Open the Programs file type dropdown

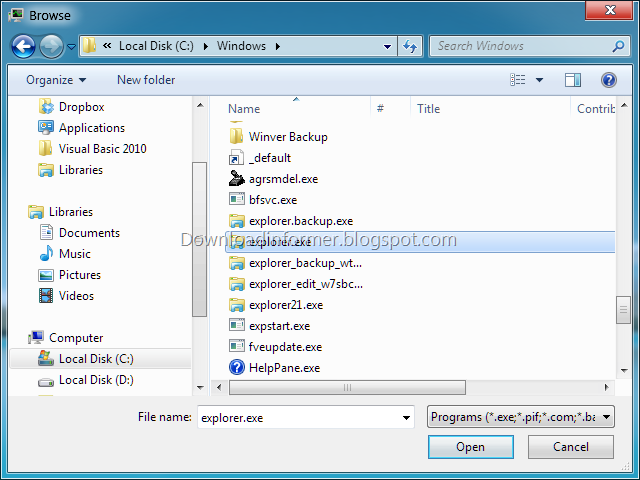tap(520, 417)
